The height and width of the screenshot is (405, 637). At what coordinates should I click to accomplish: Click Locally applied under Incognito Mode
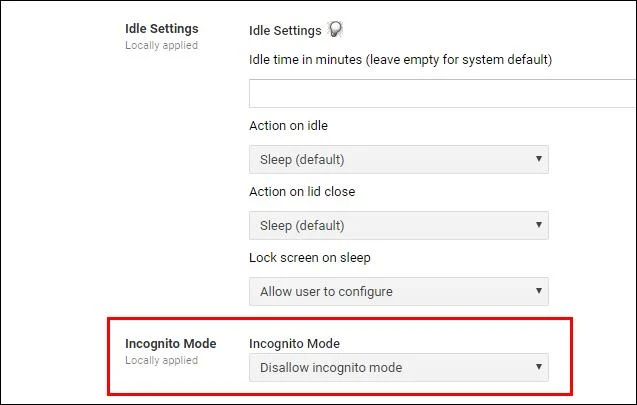[161, 360]
